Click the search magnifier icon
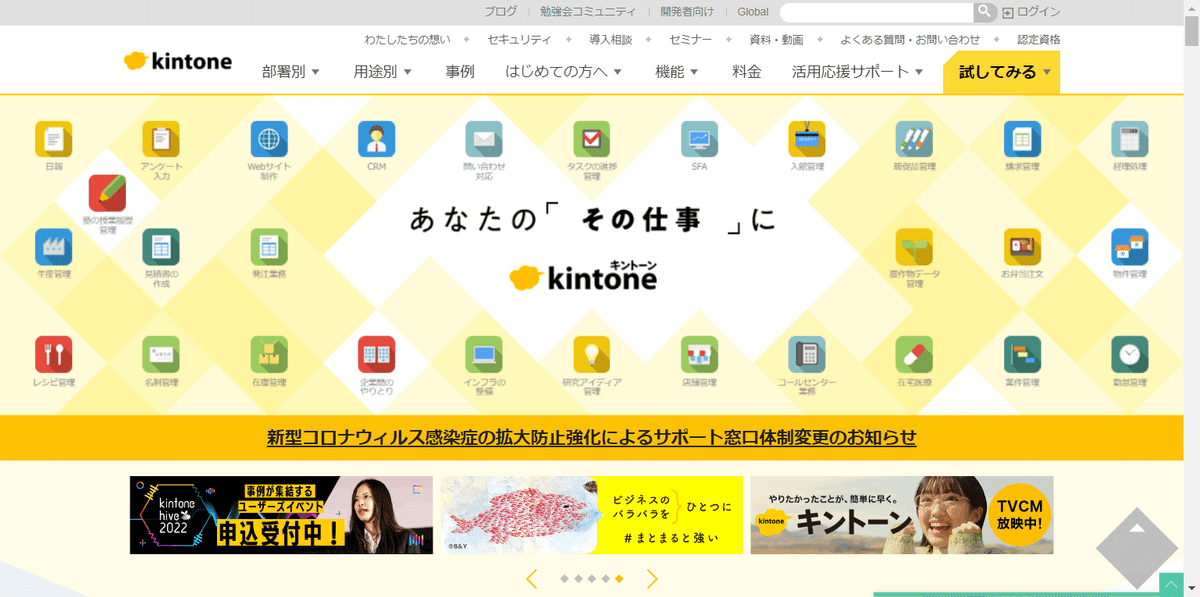This screenshot has height=597, width=1200. click(x=984, y=11)
